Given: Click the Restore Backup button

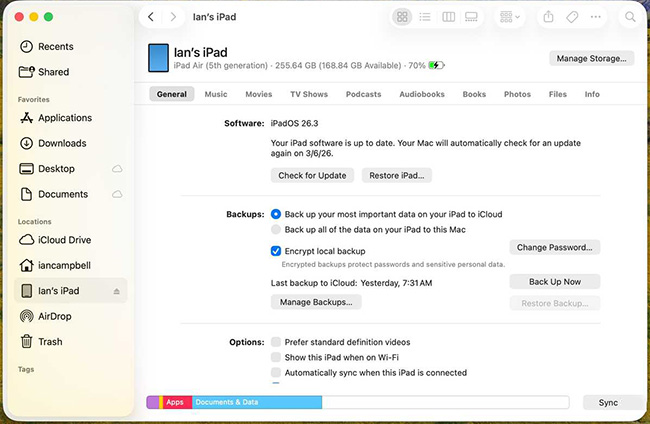Looking at the screenshot, I should click(555, 303).
